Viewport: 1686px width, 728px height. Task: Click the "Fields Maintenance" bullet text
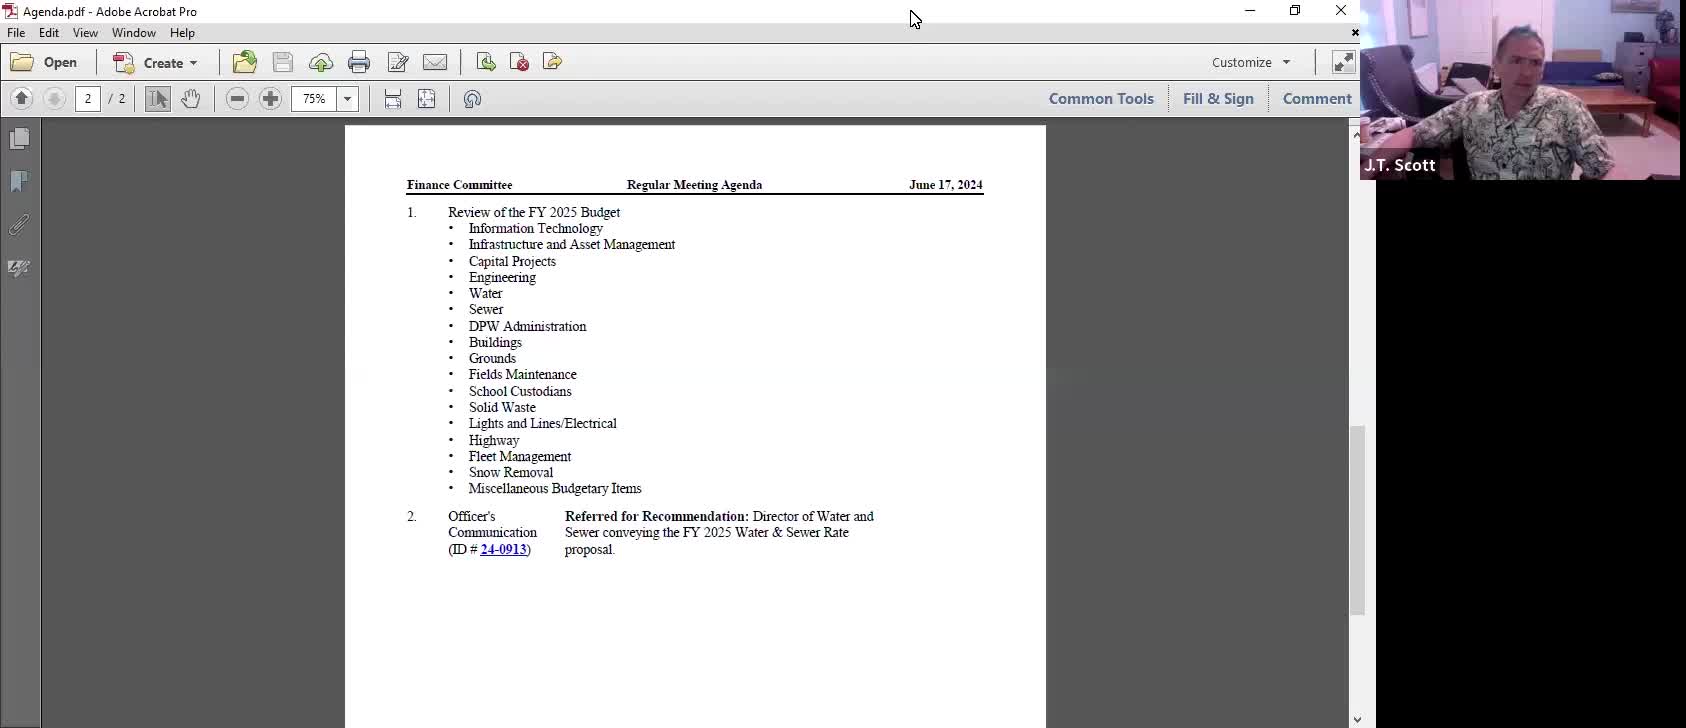(x=523, y=375)
